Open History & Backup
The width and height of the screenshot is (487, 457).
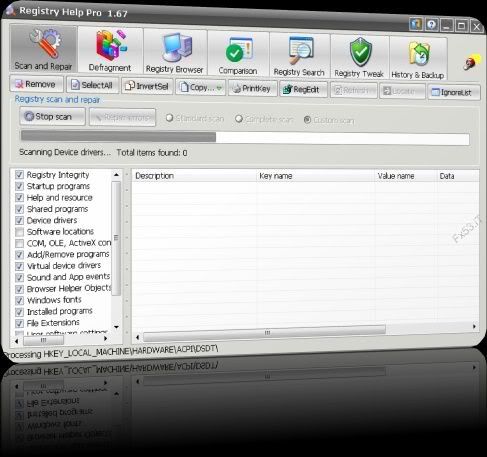tap(418, 59)
